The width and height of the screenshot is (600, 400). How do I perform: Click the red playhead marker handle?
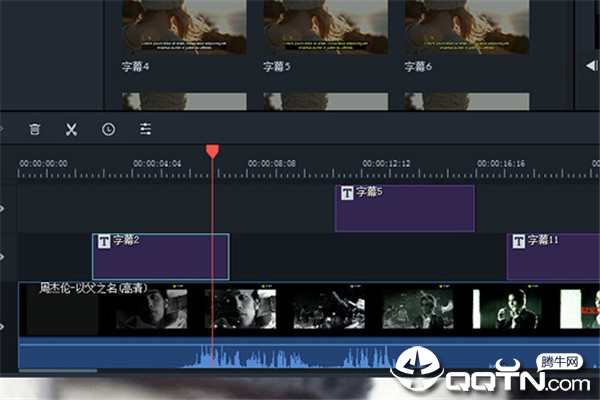click(212, 151)
